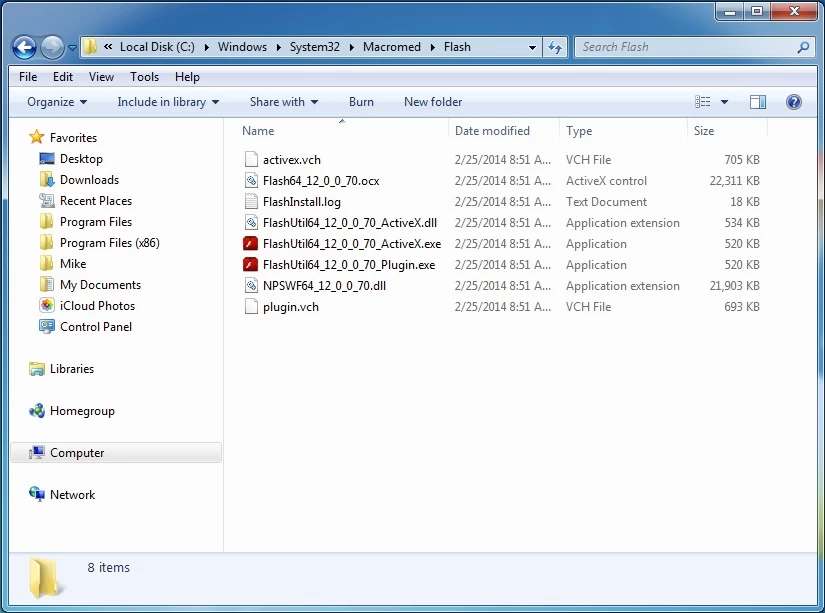
Task: Click System32 in the address path
Action: 315,47
